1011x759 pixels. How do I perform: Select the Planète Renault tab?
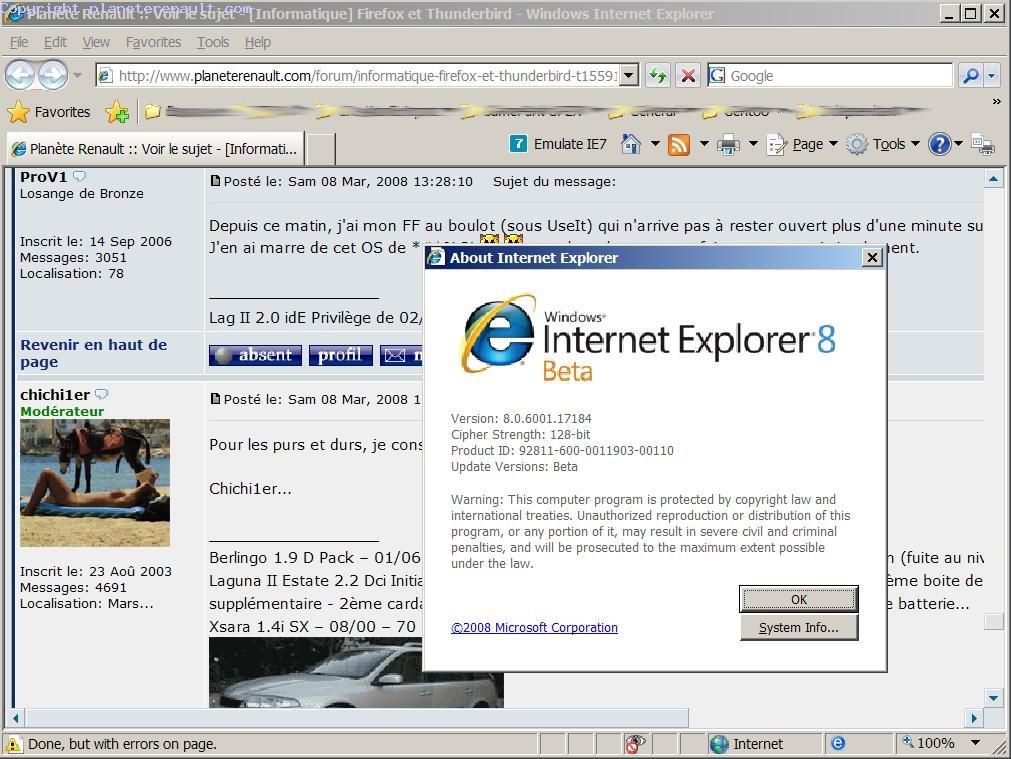[x=155, y=149]
